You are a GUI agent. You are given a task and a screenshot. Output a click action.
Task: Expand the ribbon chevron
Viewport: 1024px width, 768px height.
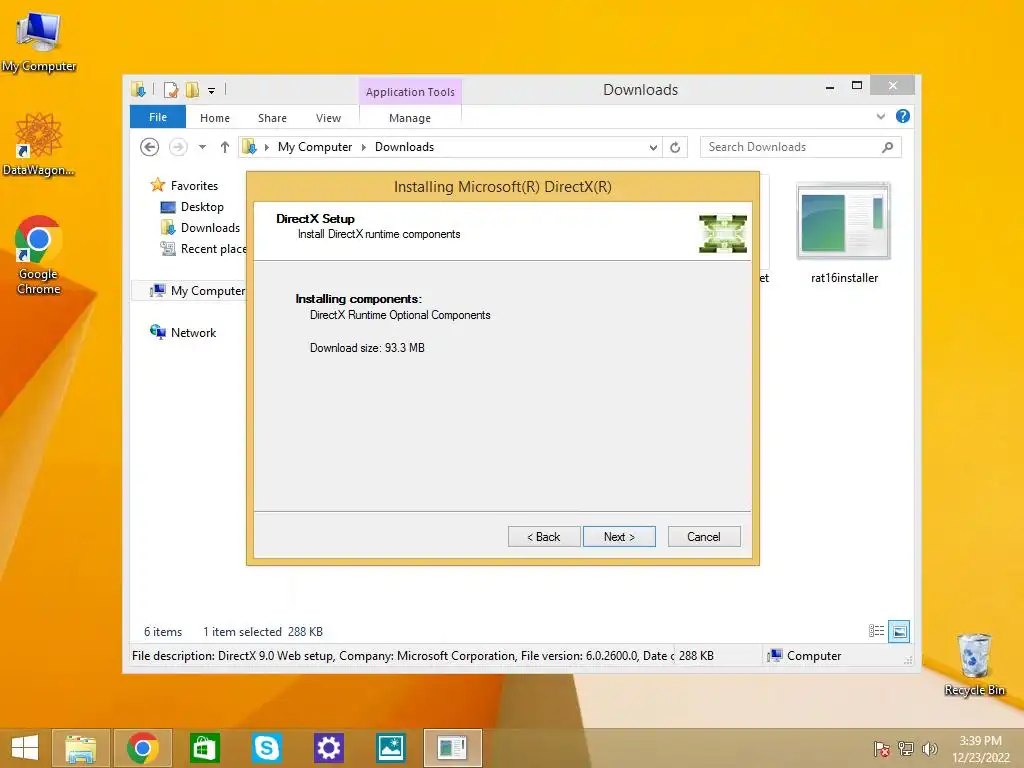pyautogui.click(x=880, y=116)
